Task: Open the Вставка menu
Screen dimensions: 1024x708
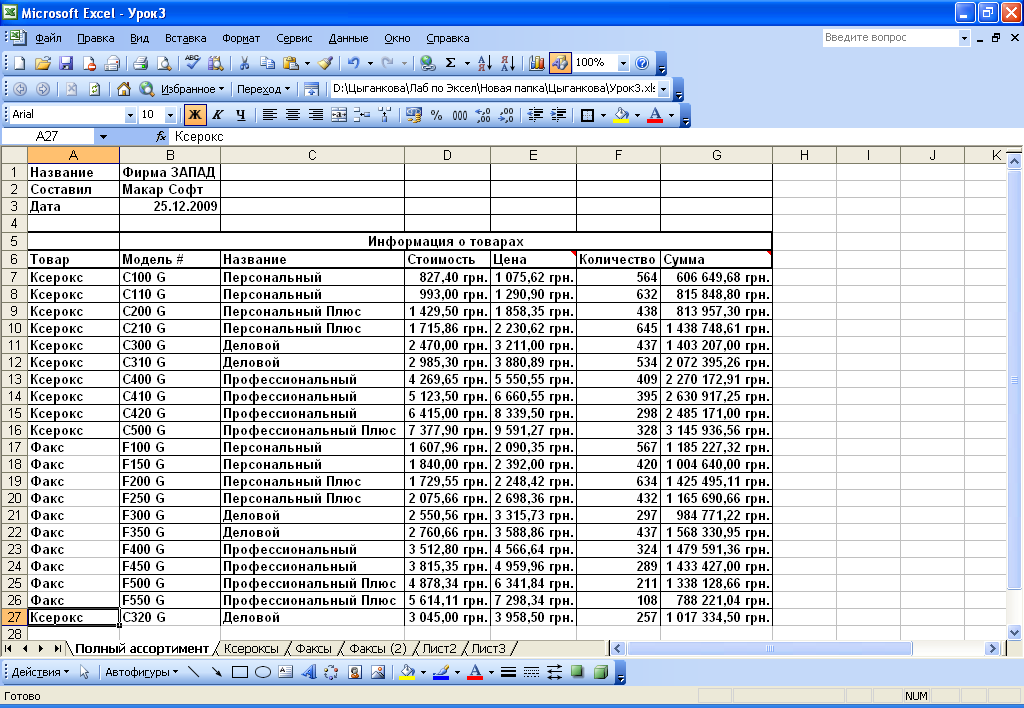Action: (185, 39)
